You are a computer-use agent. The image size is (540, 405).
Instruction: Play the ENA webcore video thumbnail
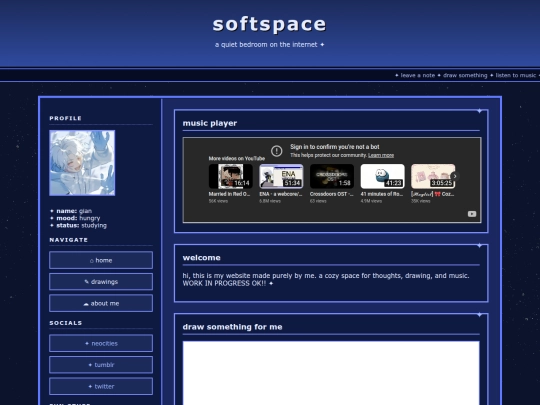point(281,176)
